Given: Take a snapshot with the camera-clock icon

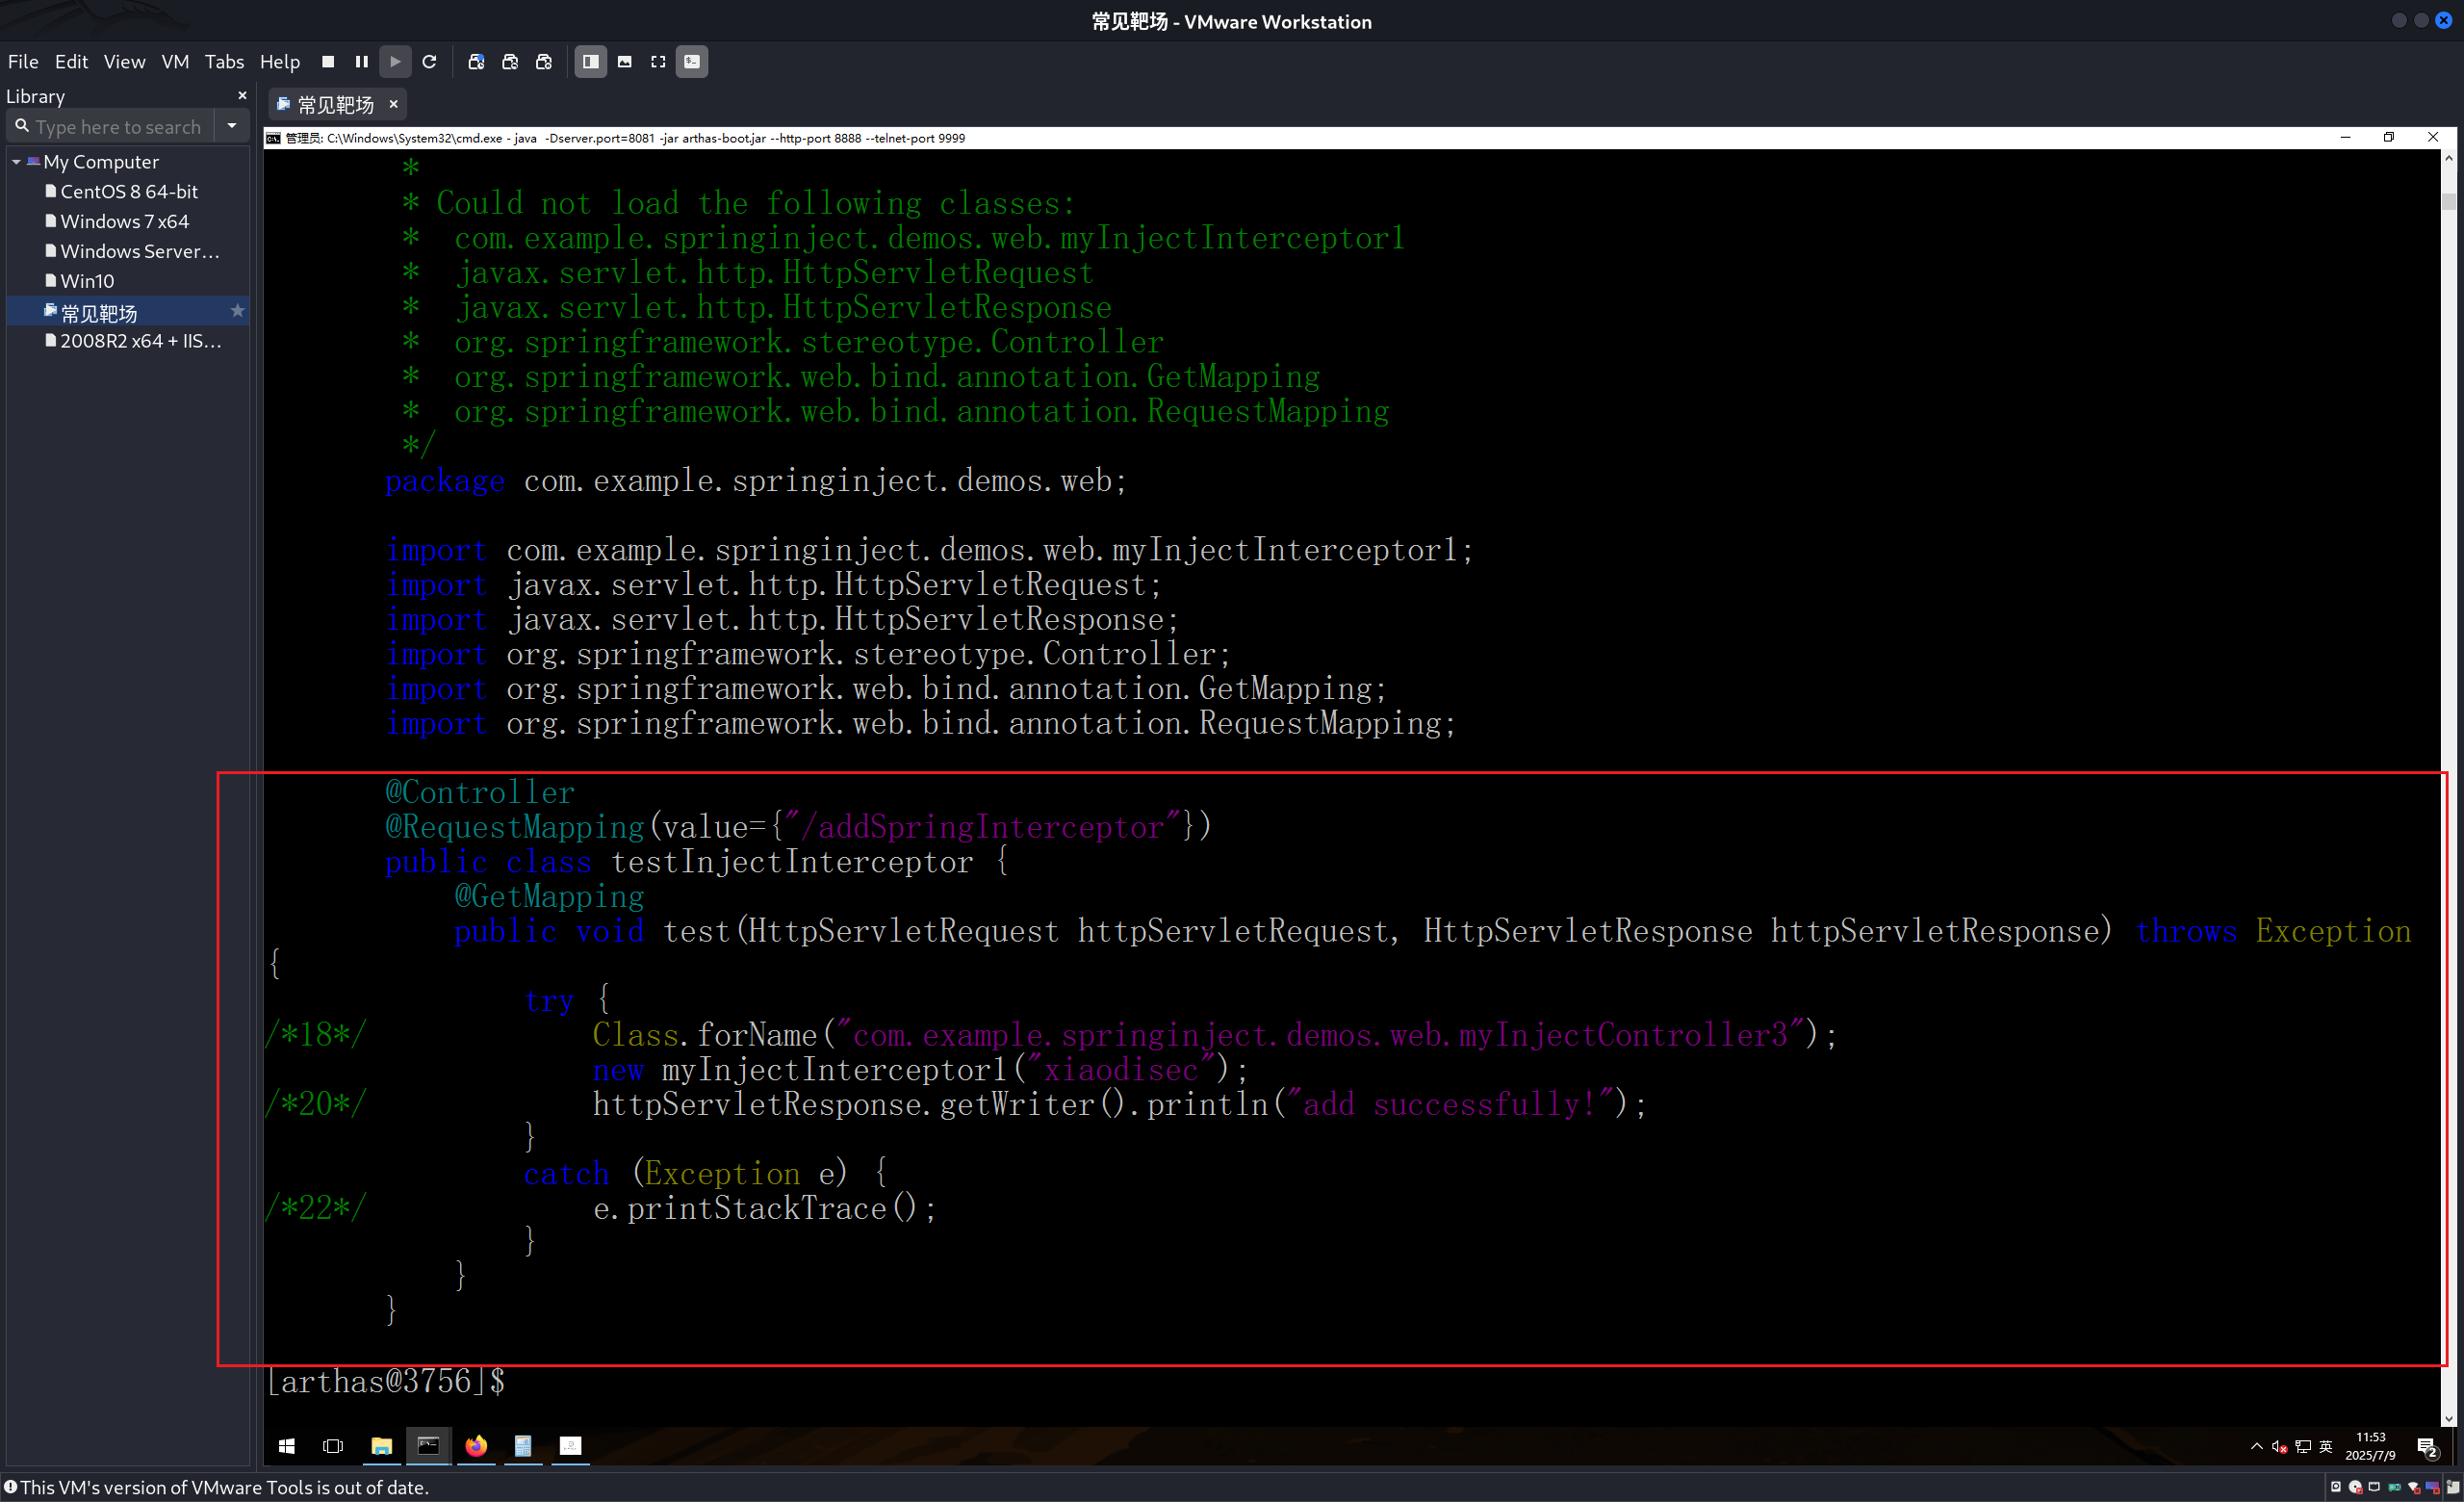Looking at the screenshot, I should (x=476, y=62).
